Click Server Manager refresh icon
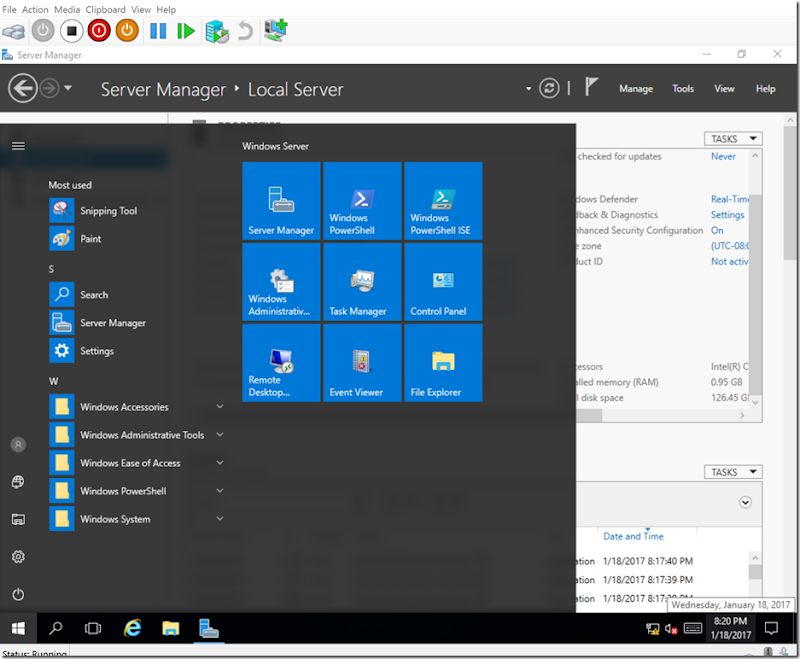This screenshot has height=659, width=800. [x=549, y=88]
